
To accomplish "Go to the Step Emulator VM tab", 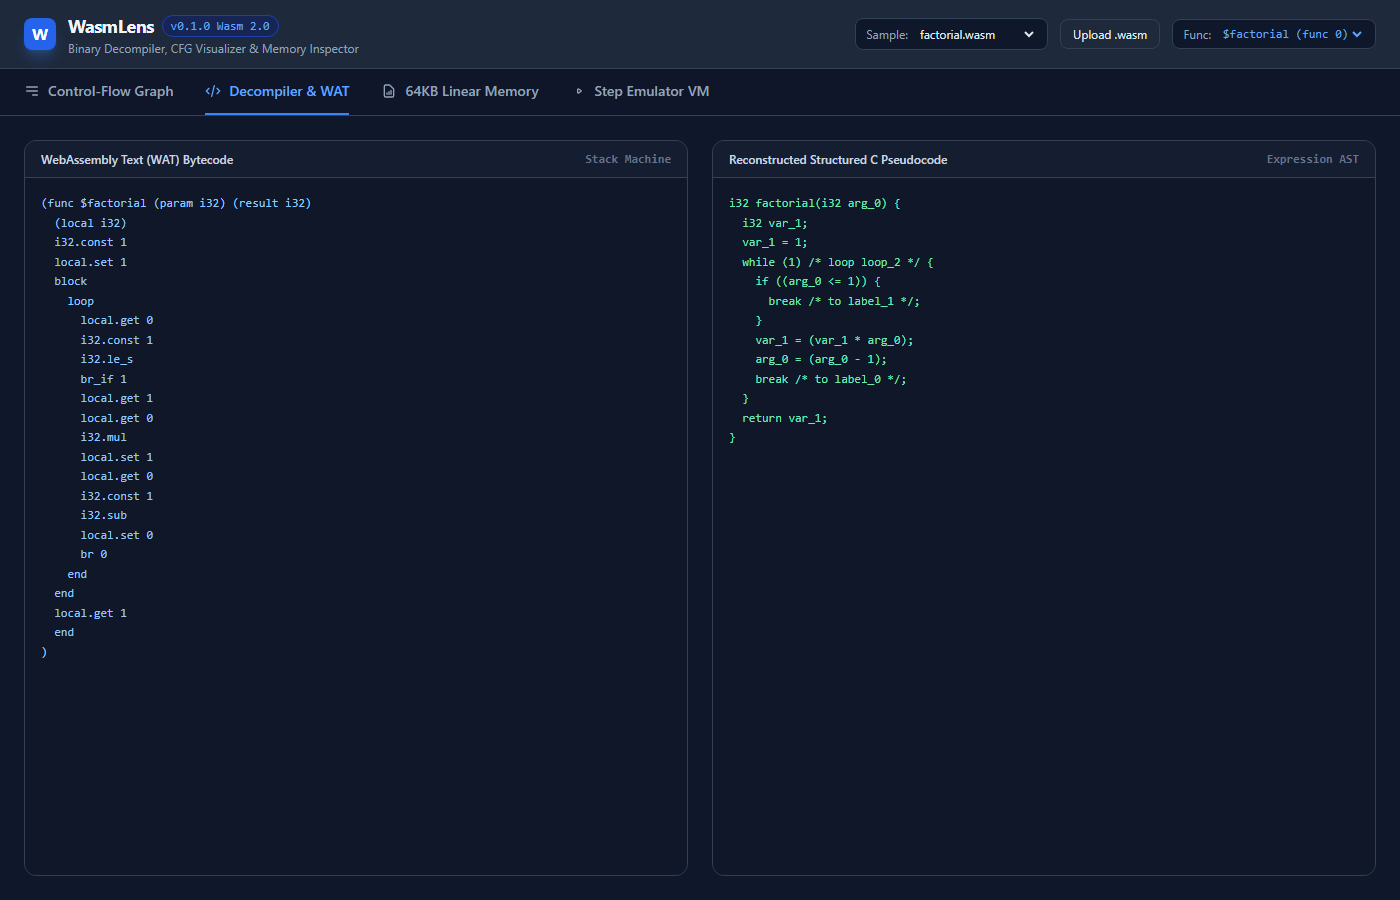I will click(641, 91).
